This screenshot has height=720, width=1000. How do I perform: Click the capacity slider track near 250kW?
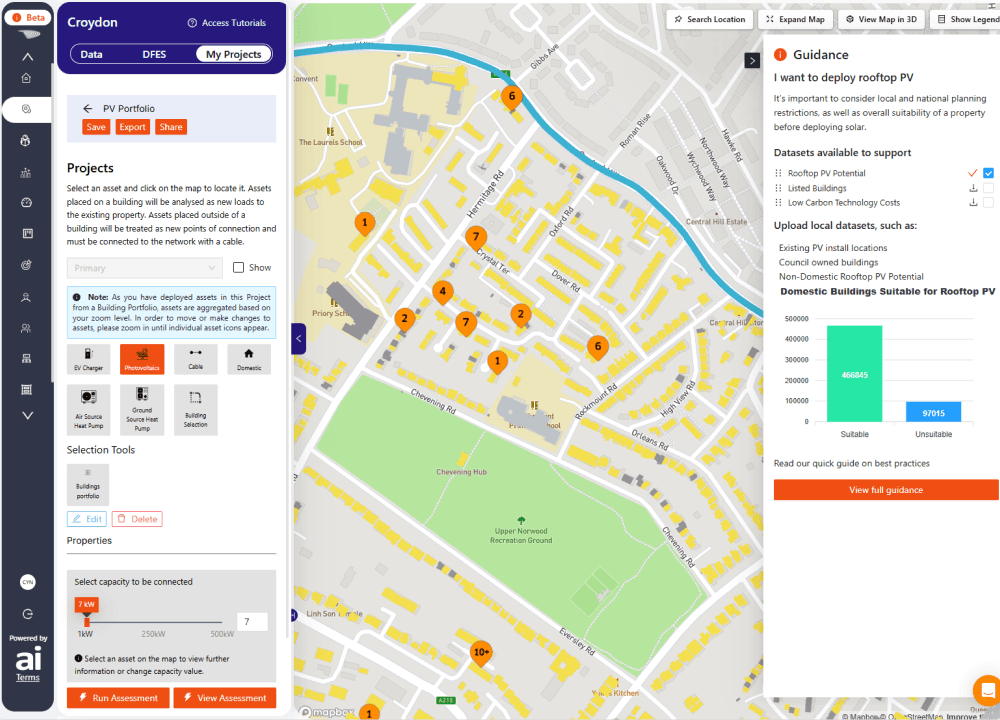click(154, 622)
